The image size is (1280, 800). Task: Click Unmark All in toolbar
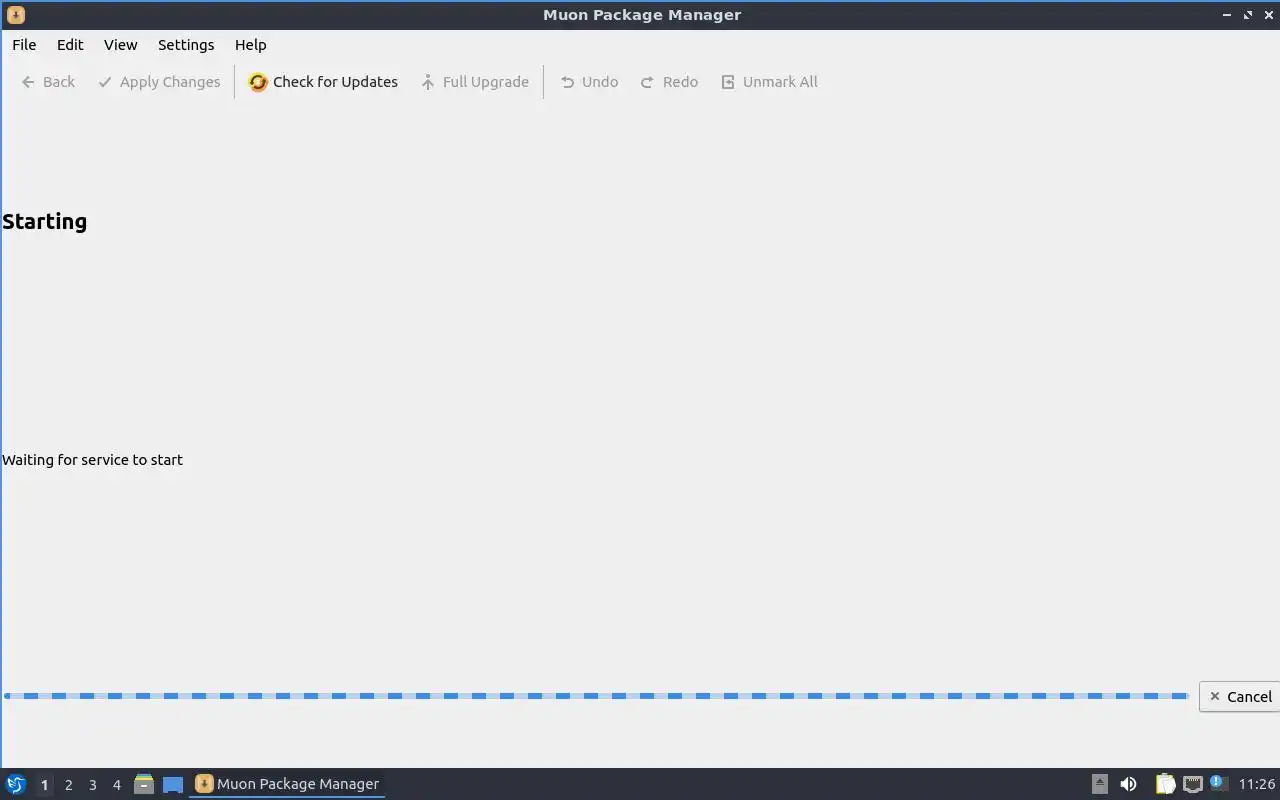[769, 82]
